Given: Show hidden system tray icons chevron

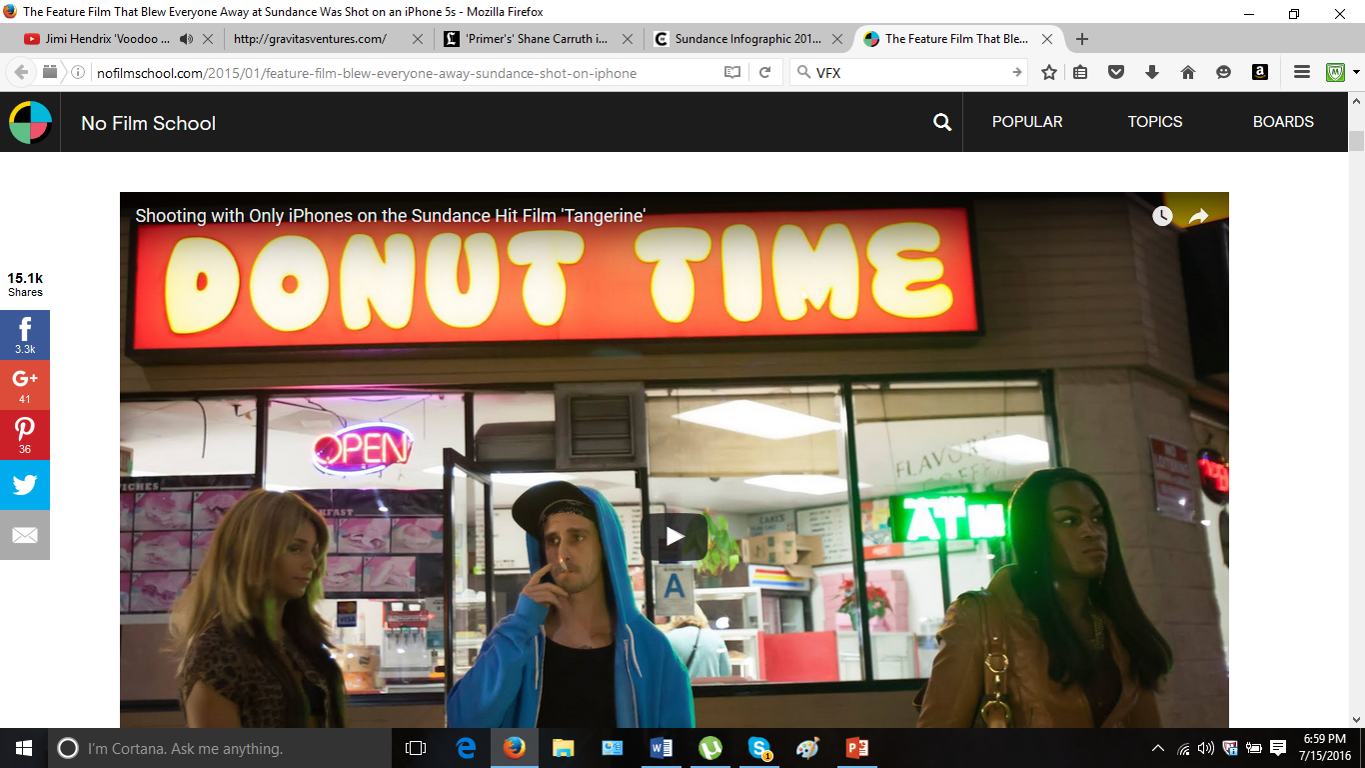Looking at the screenshot, I should pos(1158,748).
